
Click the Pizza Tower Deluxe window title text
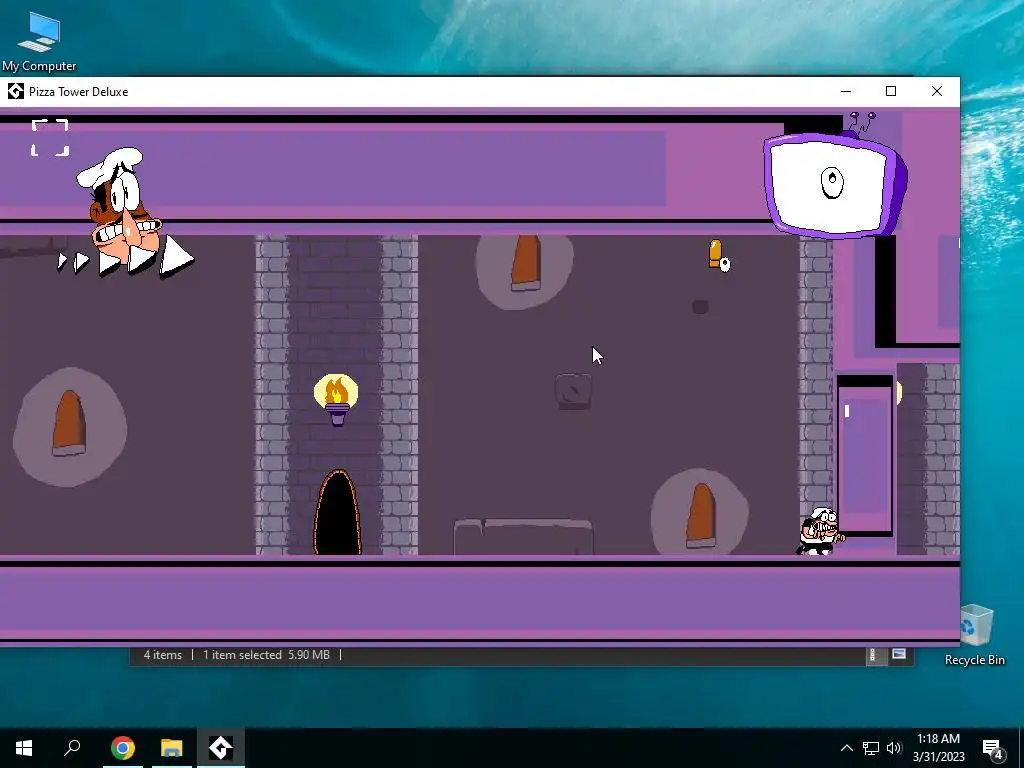click(x=78, y=92)
